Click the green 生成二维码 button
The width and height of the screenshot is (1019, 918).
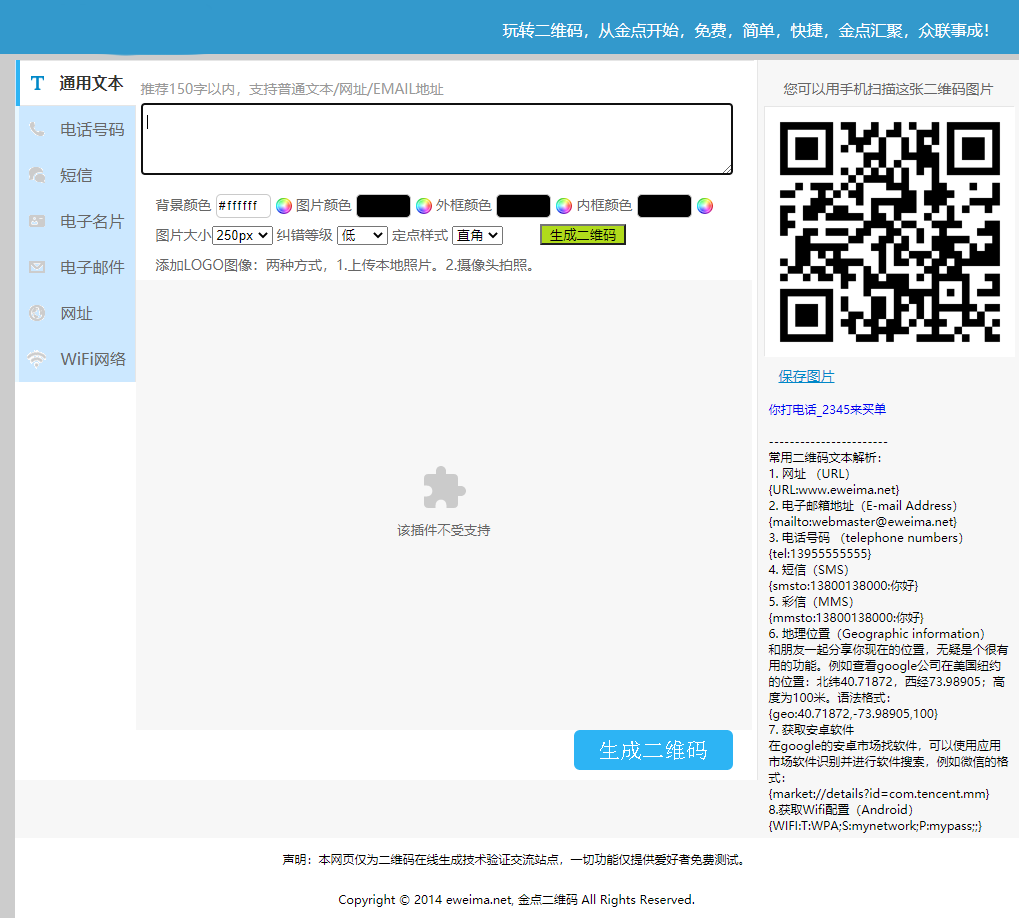point(583,235)
